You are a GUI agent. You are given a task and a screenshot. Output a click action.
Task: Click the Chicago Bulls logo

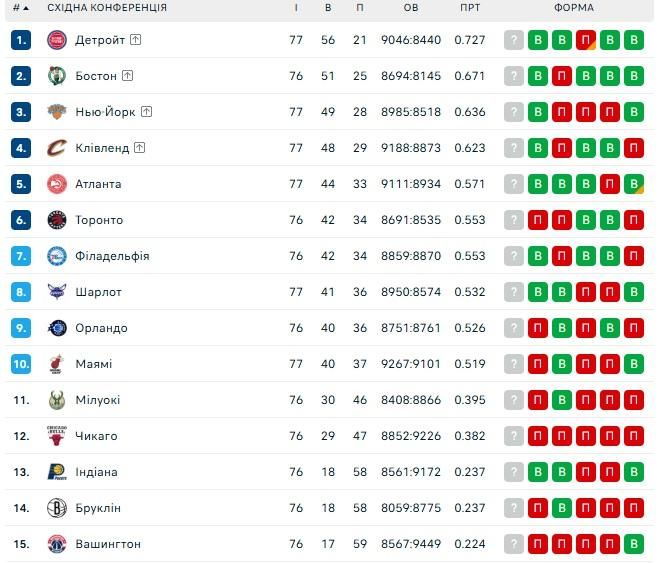point(56,436)
